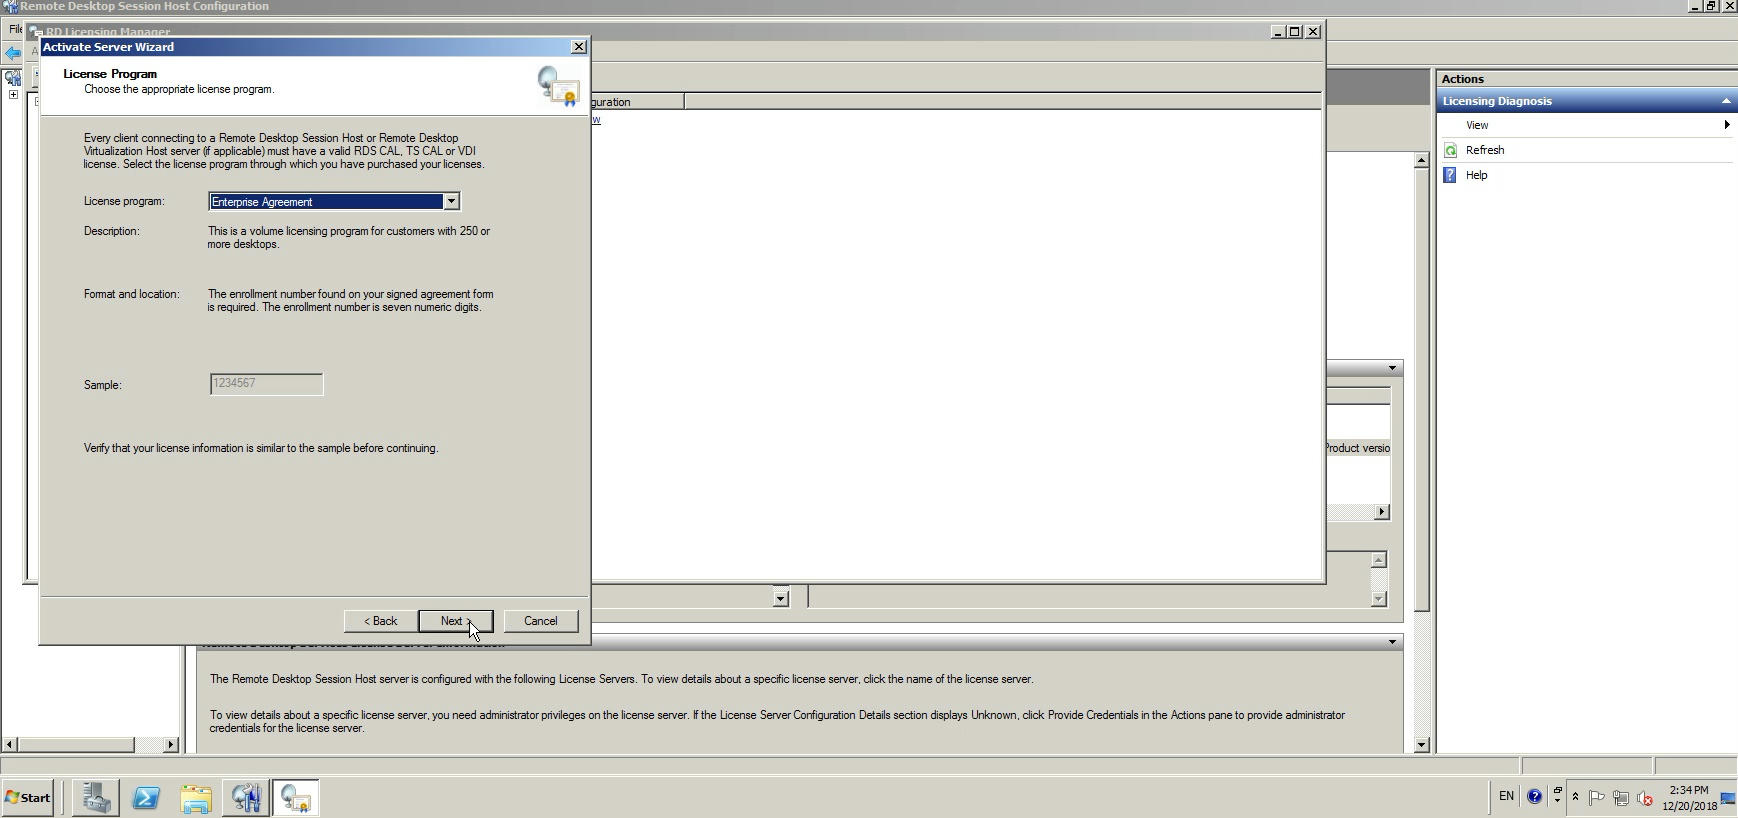Launch Windows PowerShell from the taskbar

pos(146,798)
